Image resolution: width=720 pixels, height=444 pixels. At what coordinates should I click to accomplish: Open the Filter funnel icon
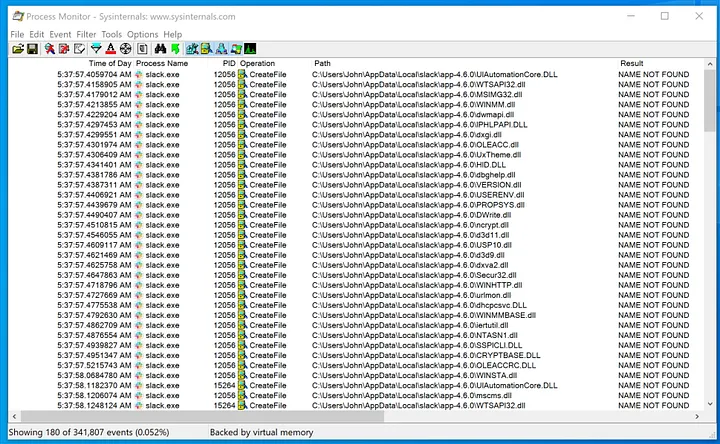click(97, 48)
